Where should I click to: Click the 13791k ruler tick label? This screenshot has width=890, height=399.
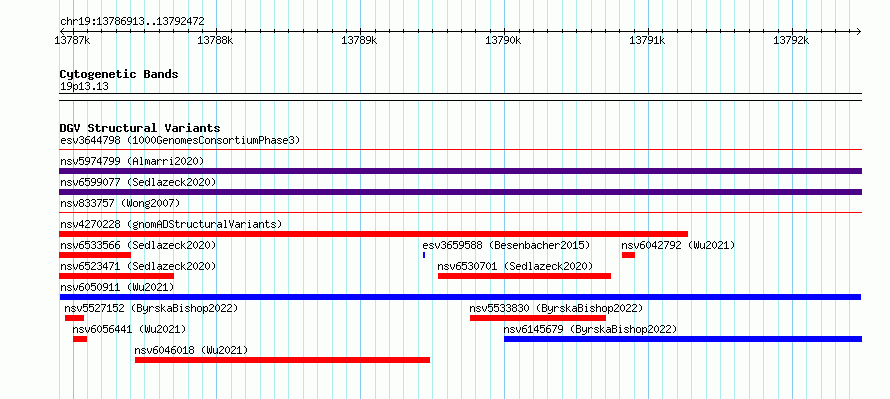coord(648,41)
